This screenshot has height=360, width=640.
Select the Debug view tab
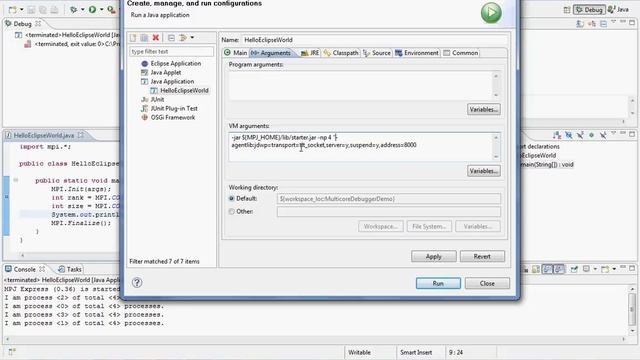click(x=22, y=24)
